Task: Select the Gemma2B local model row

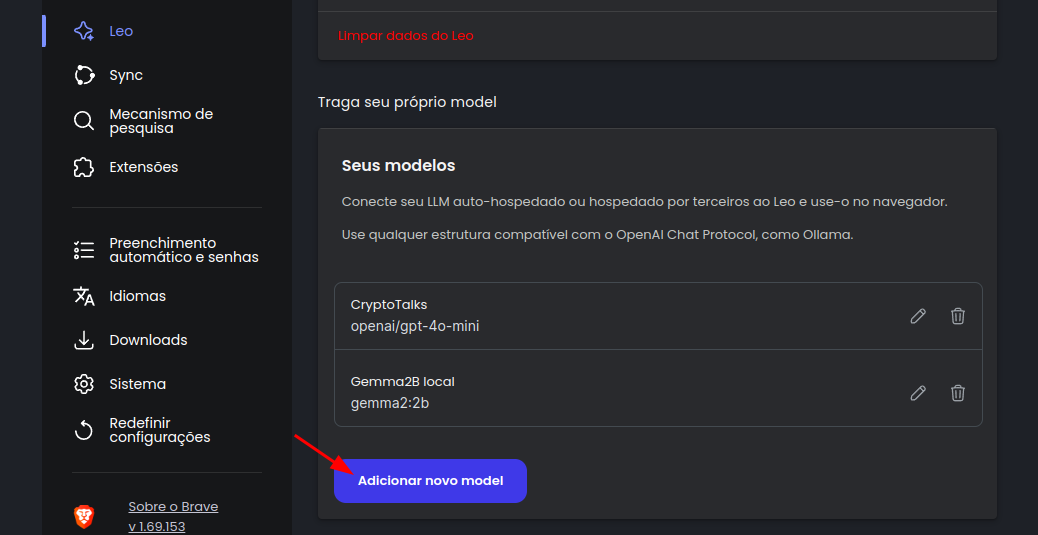Action: click(600, 393)
